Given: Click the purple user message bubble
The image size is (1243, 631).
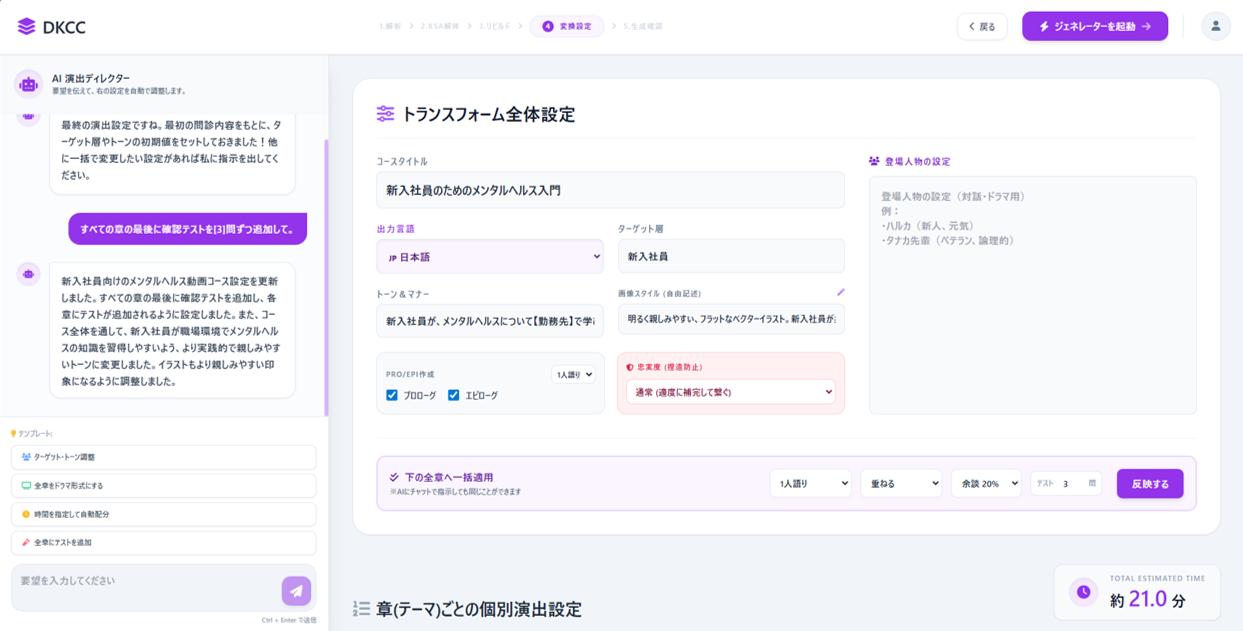Looking at the screenshot, I should point(187,229).
